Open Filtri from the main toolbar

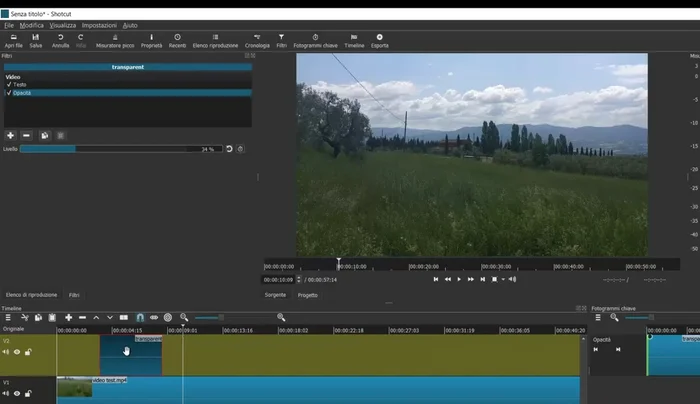[281, 41]
